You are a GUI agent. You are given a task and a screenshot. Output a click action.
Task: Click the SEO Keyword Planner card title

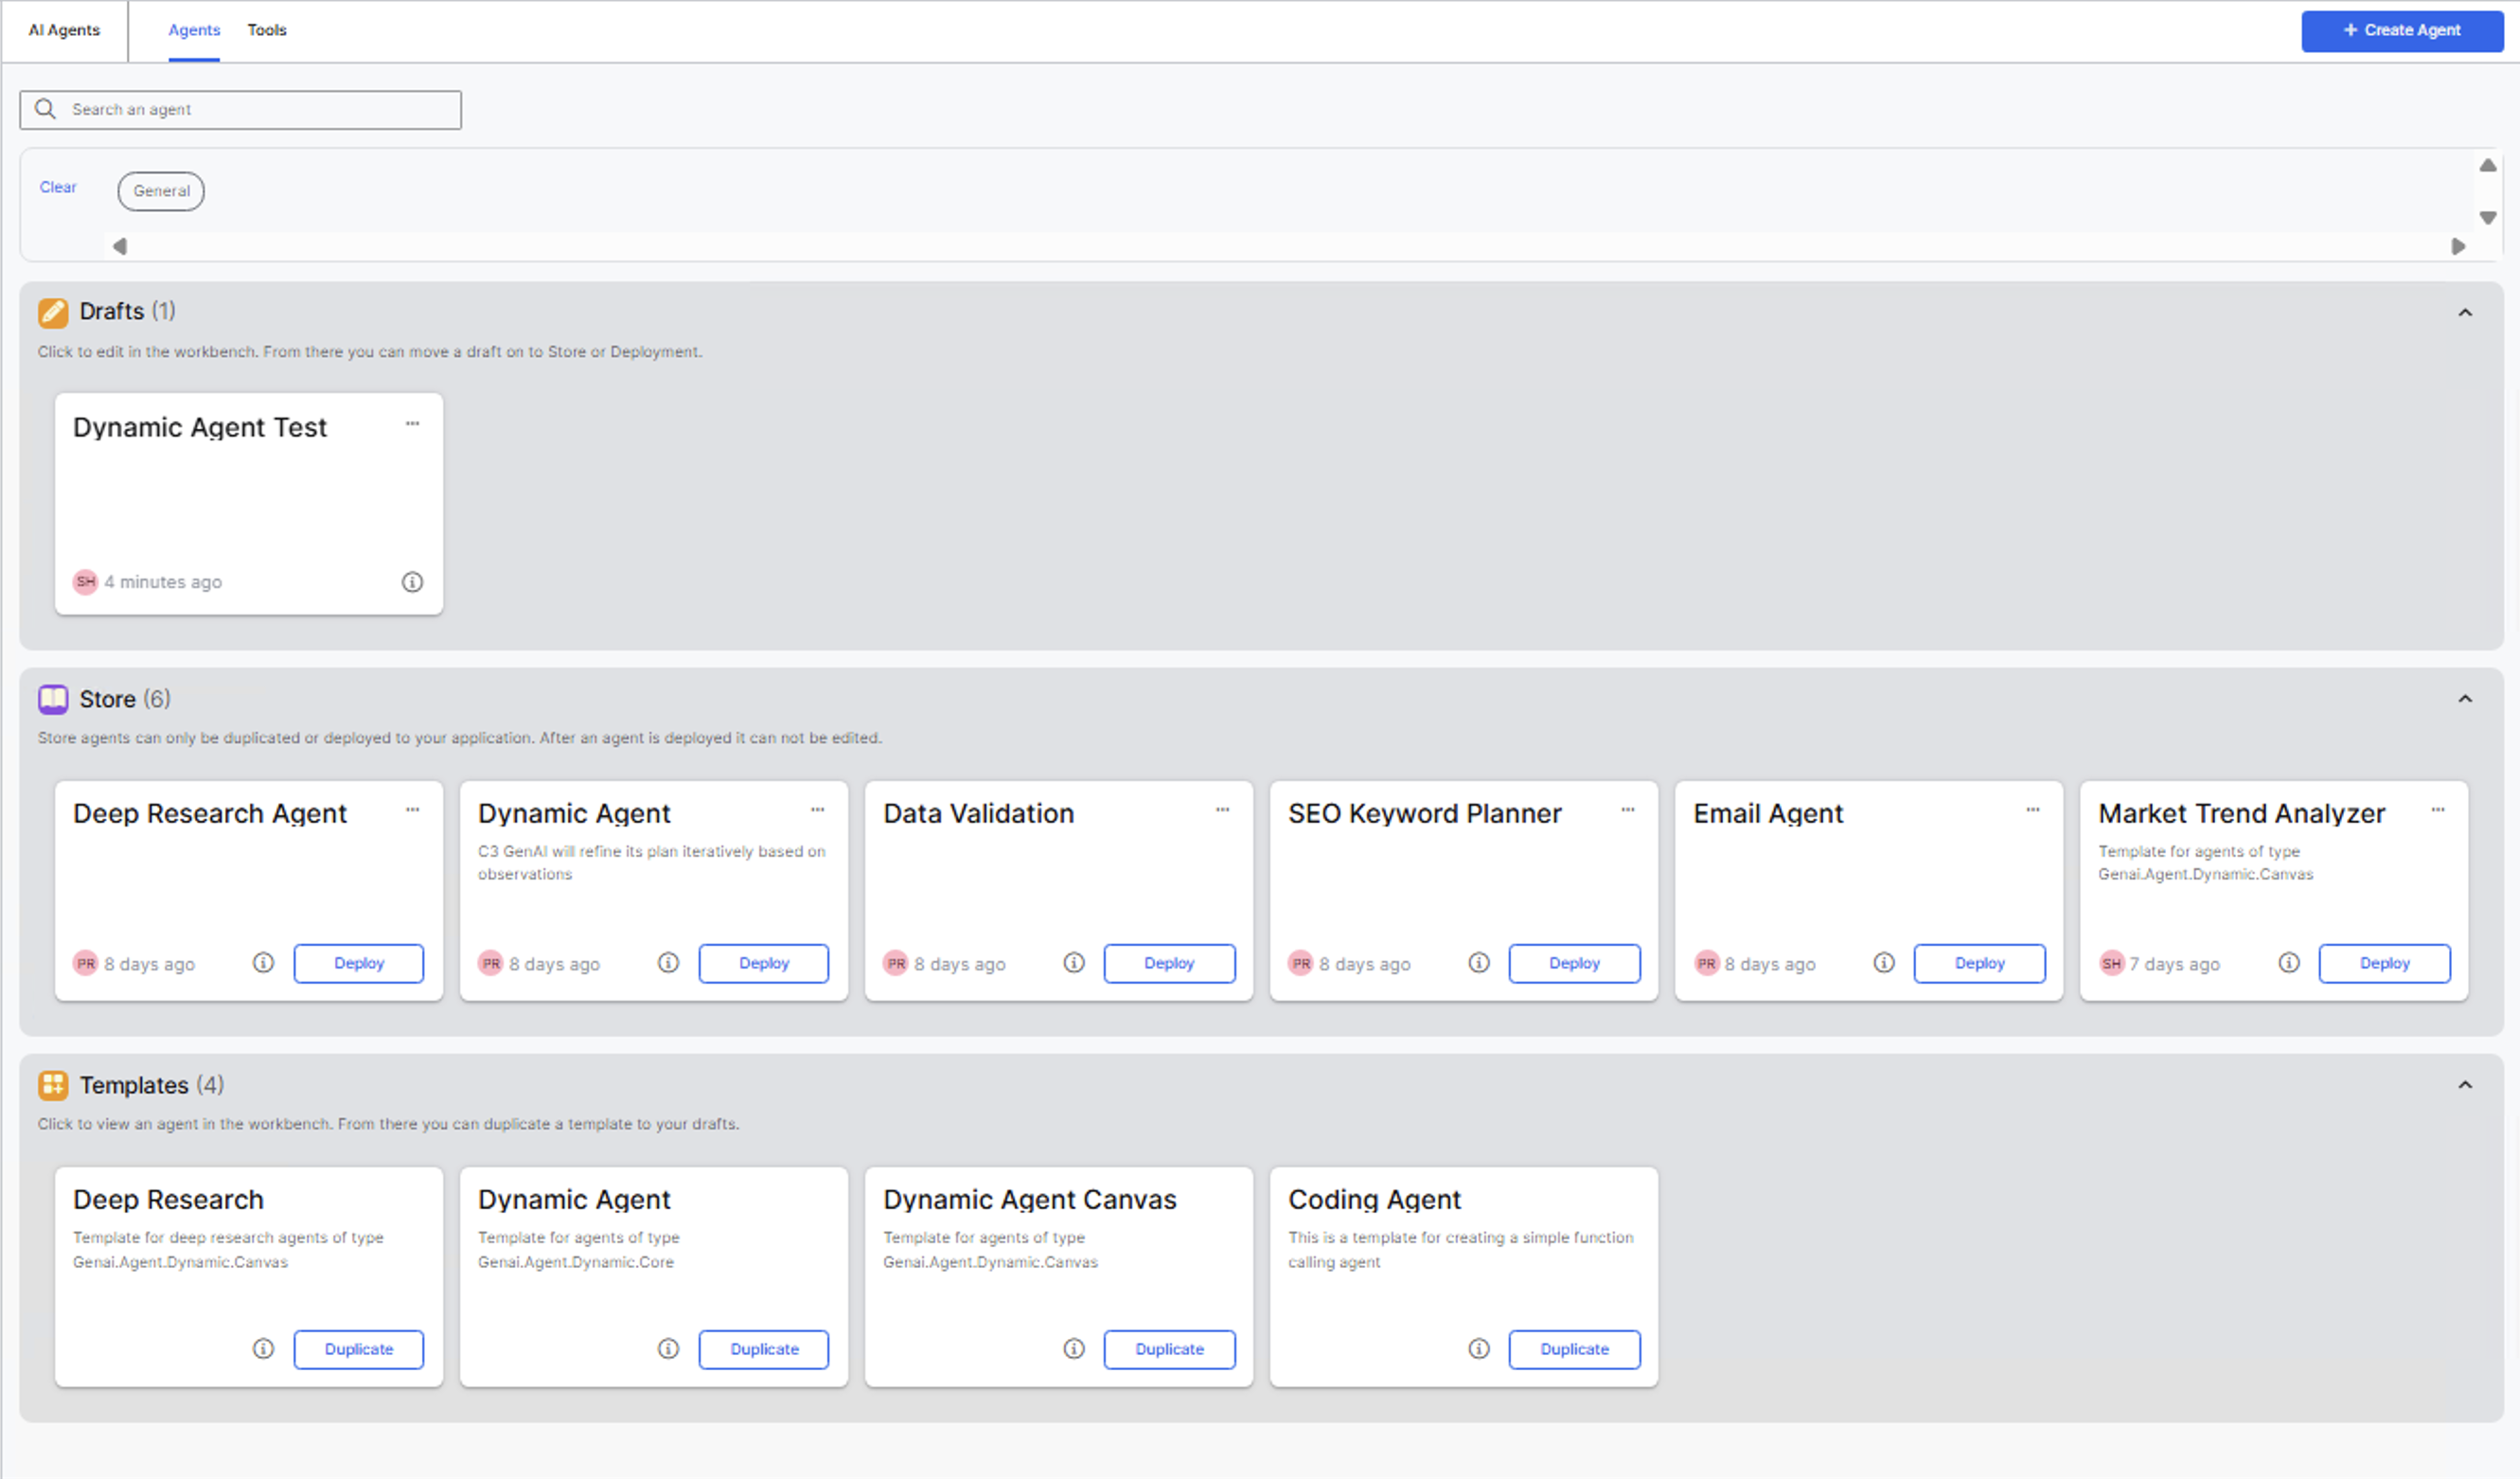1424,814
